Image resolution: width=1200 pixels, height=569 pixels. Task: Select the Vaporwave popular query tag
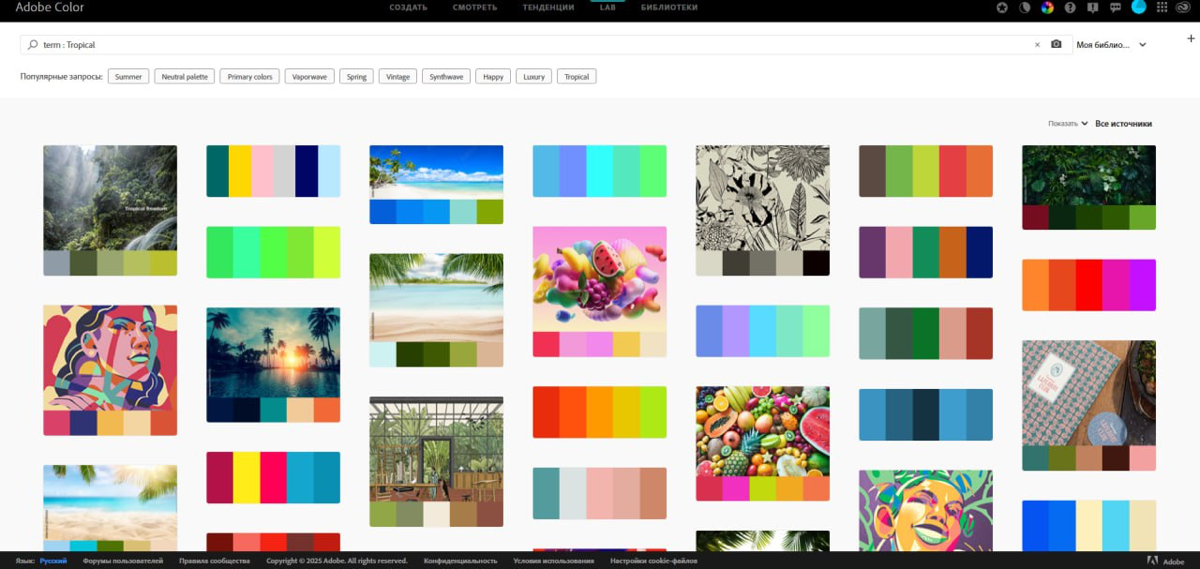[x=309, y=77]
